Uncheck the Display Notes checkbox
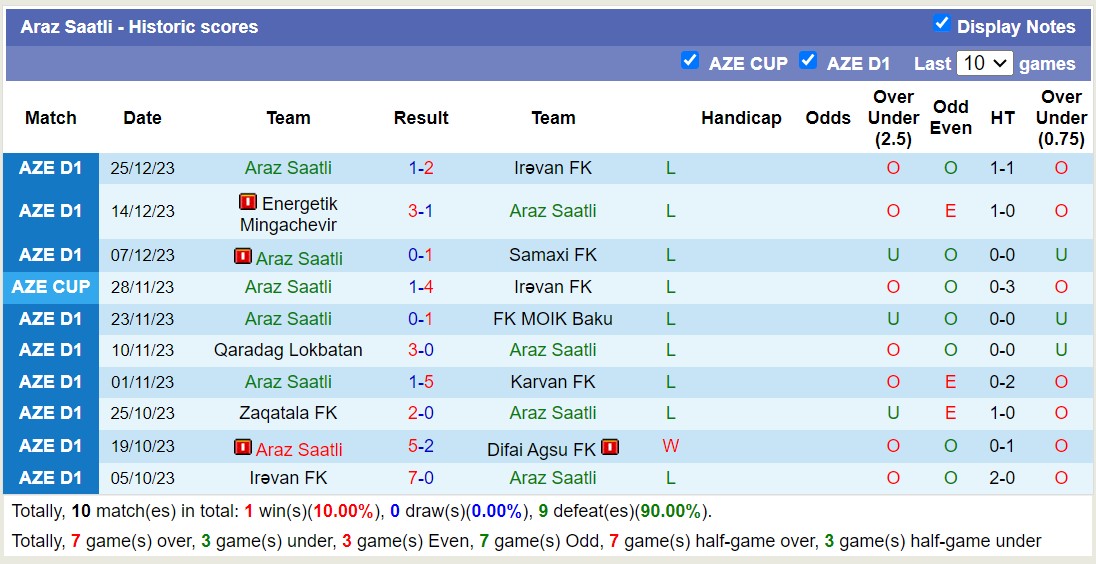The height and width of the screenshot is (564, 1096). pyautogui.click(x=941, y=23)
